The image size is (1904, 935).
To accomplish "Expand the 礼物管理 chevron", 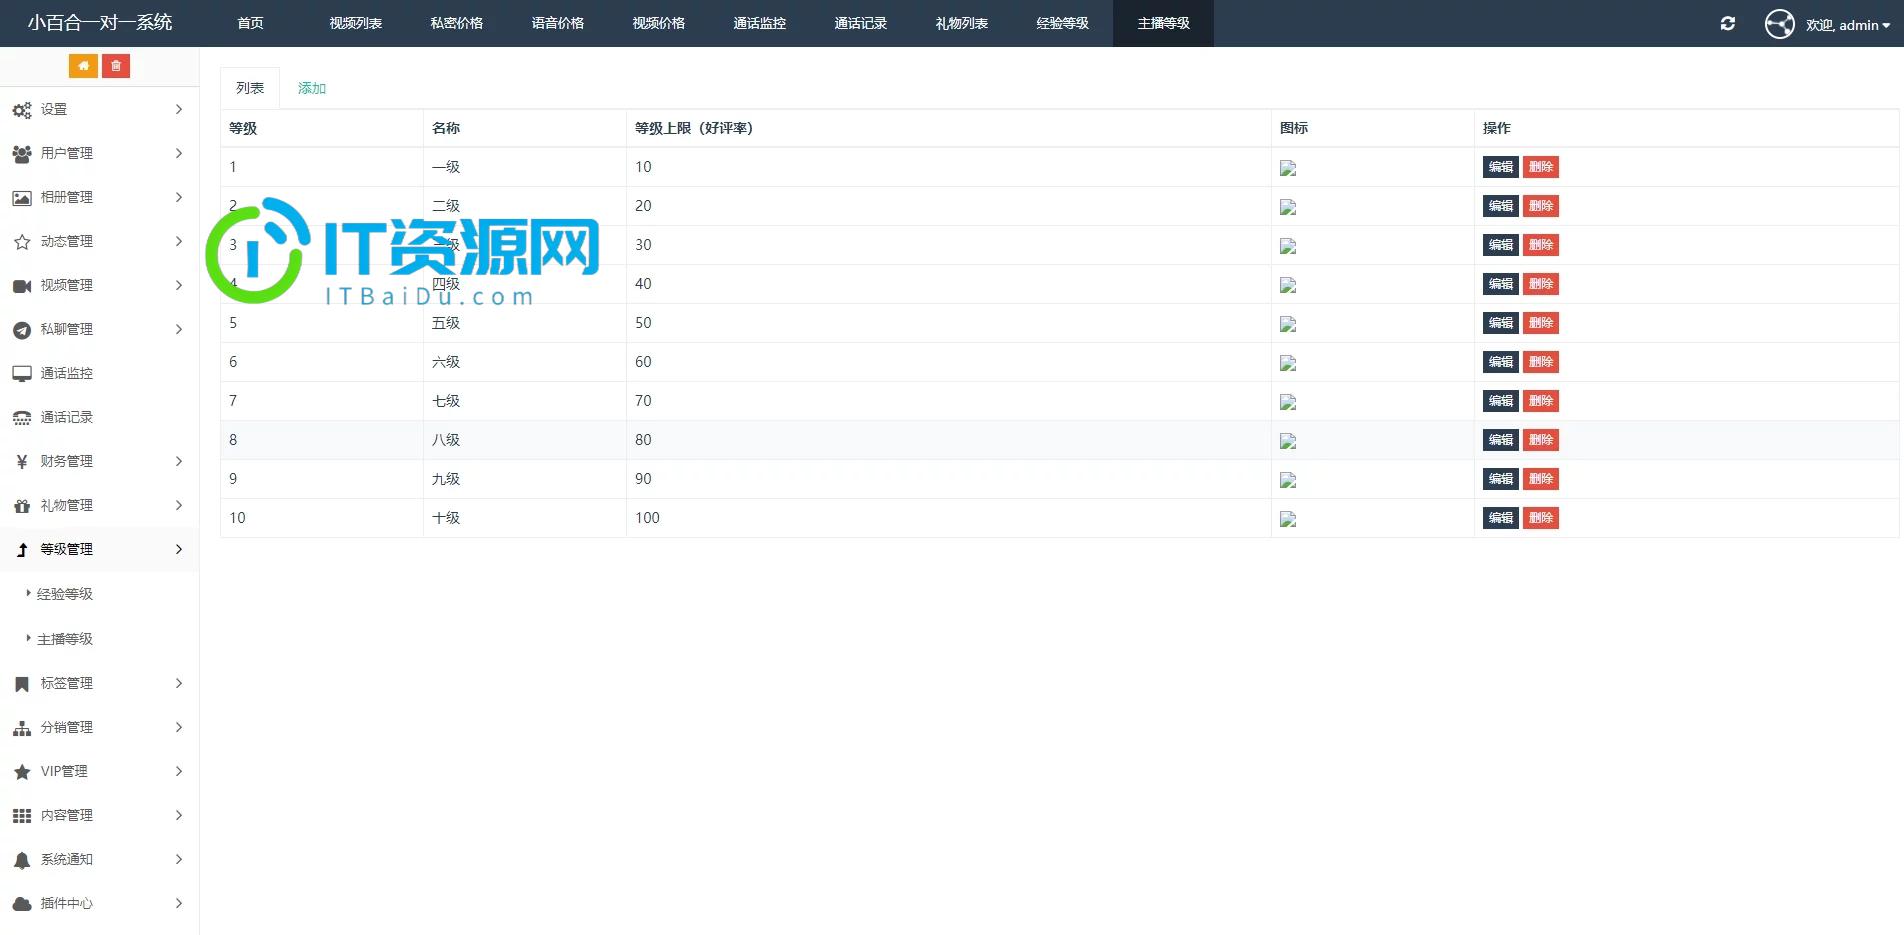I will point(179,505).
